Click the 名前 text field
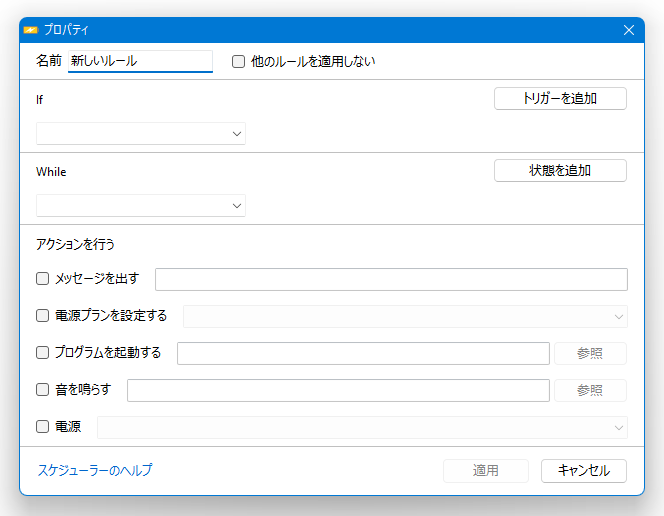Screen dimensions: 664x516 pos(141,61)
